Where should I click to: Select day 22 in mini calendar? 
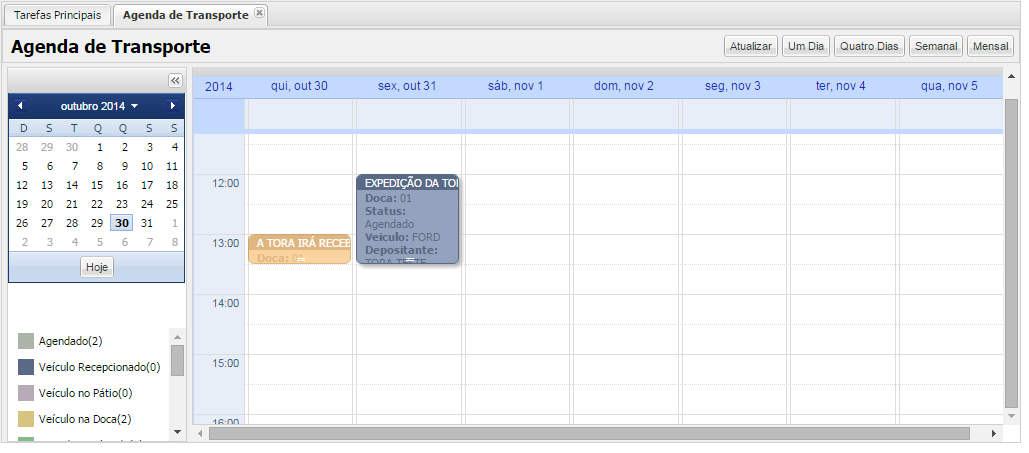point(97,204)
